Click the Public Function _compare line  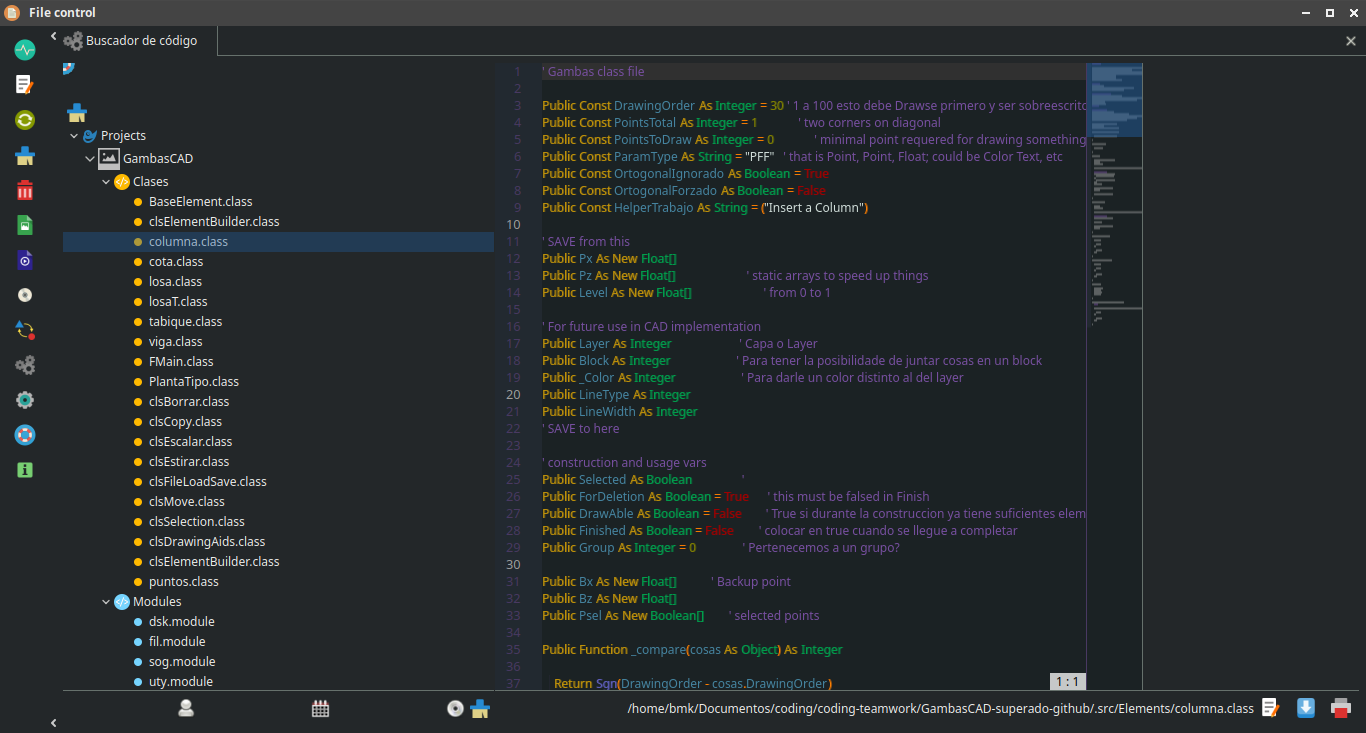click(692, 650)
